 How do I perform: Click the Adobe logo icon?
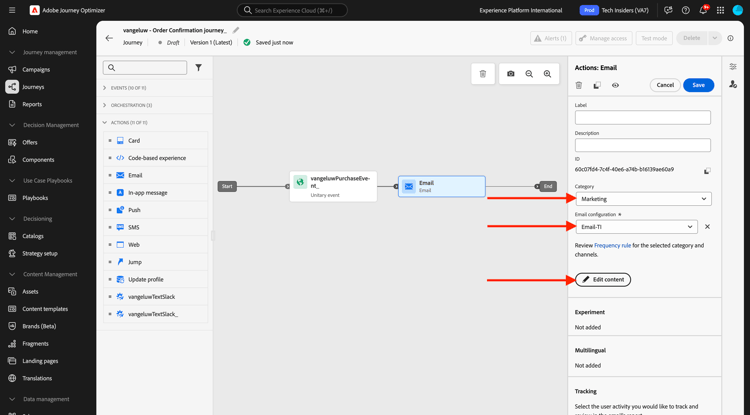[34, 10]
